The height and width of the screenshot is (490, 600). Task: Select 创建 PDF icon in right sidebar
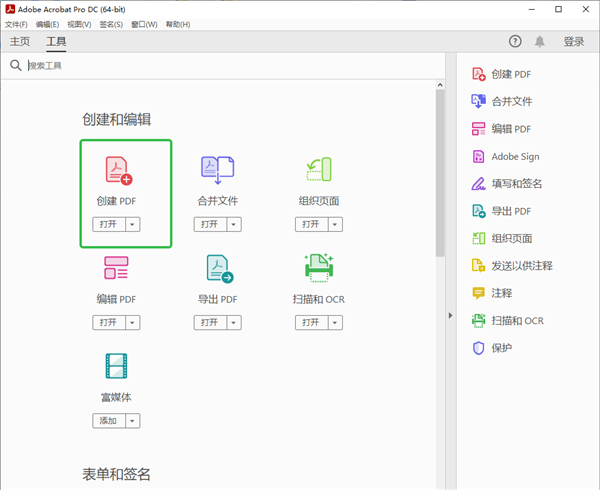478,74
